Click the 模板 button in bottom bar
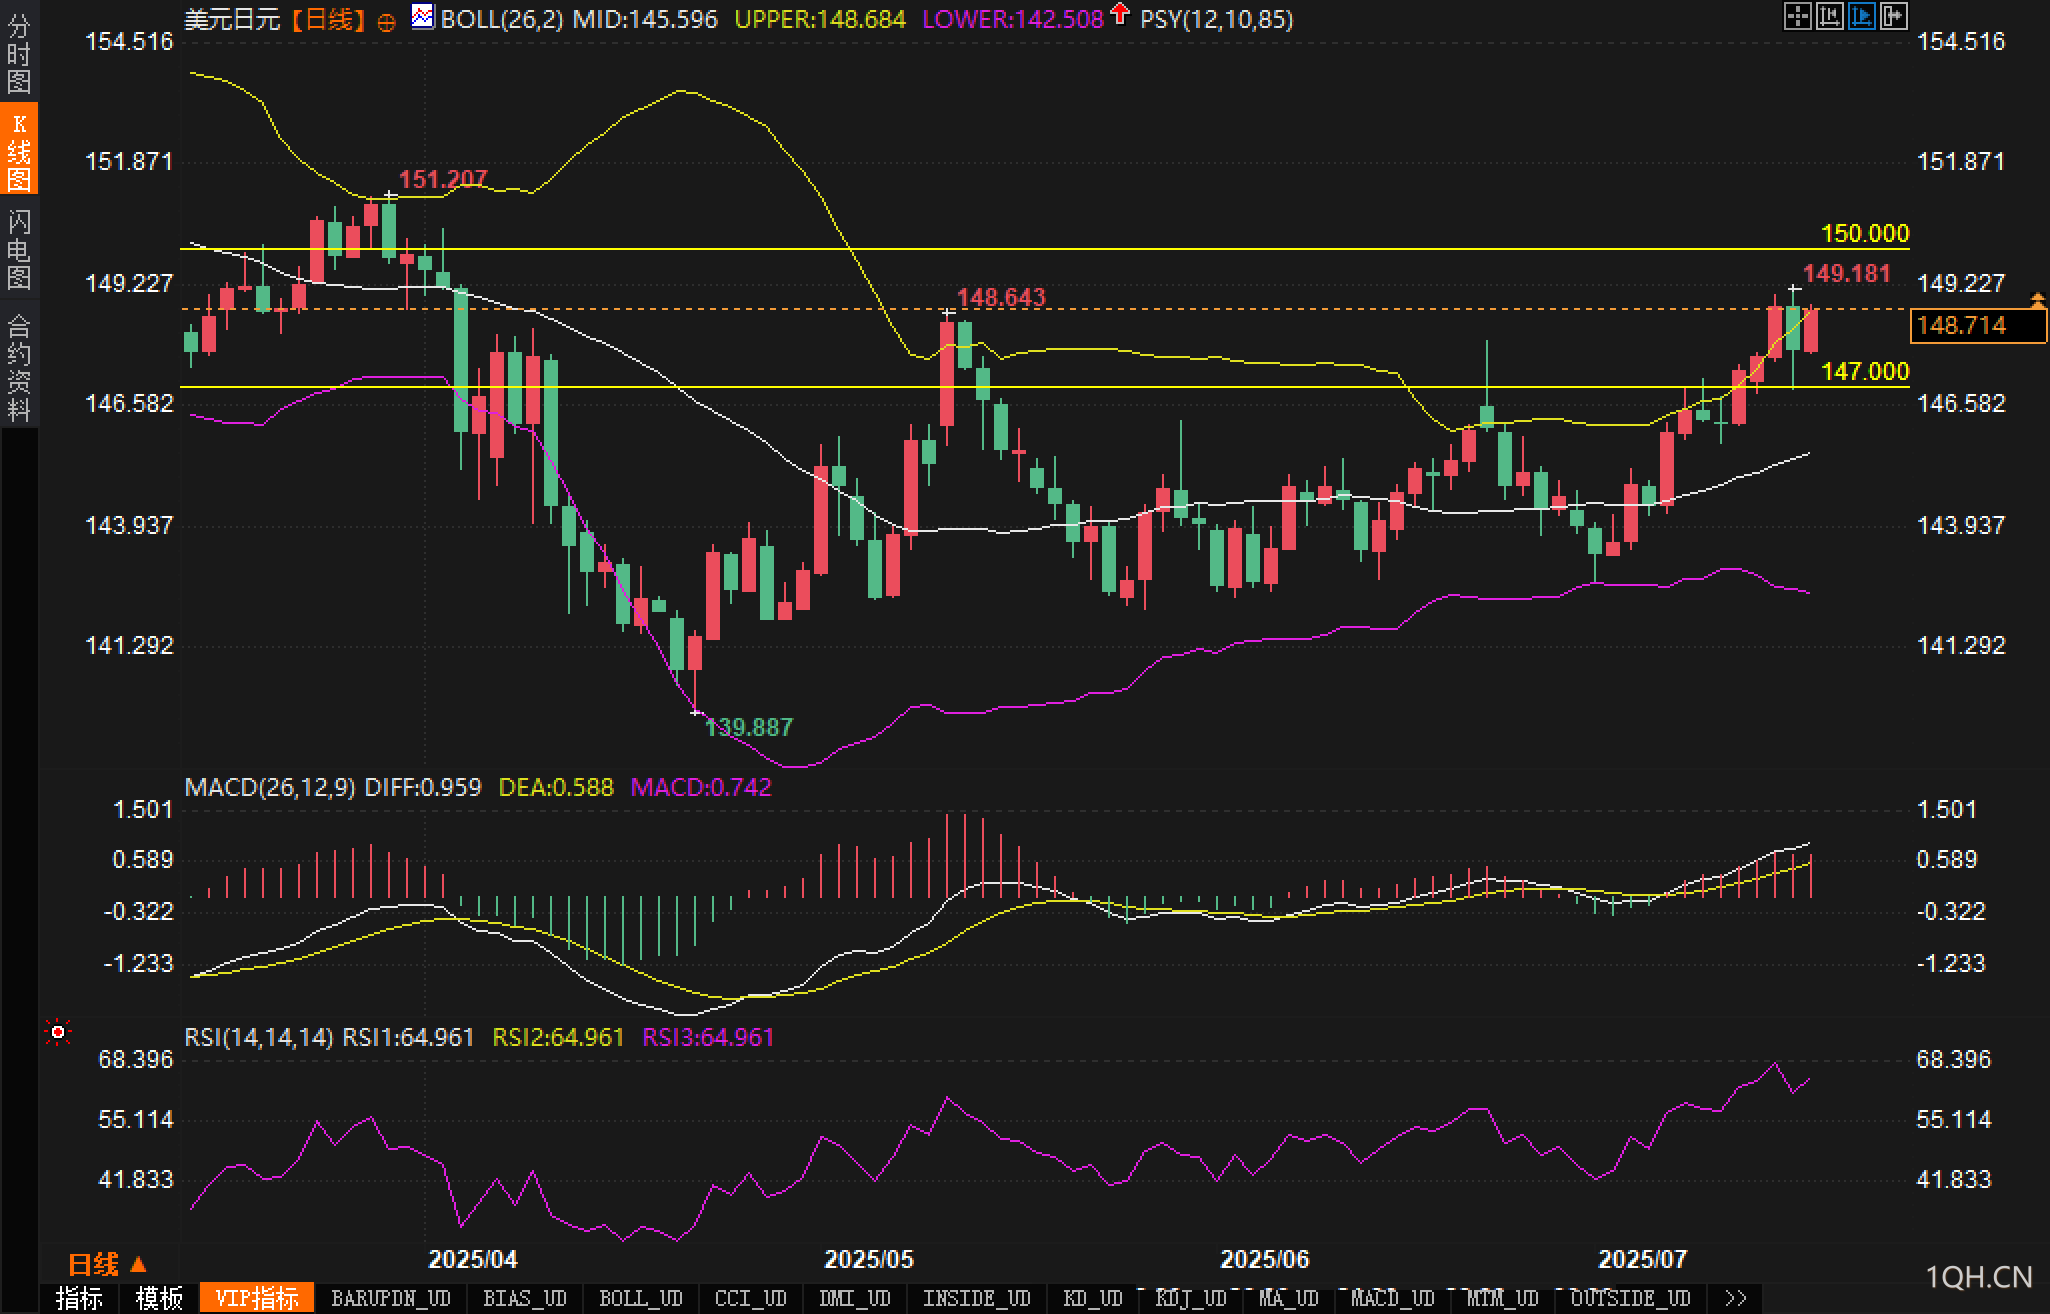Image resolution: width=2050 pixels, height=1314 pixels. click(160, 1299)
